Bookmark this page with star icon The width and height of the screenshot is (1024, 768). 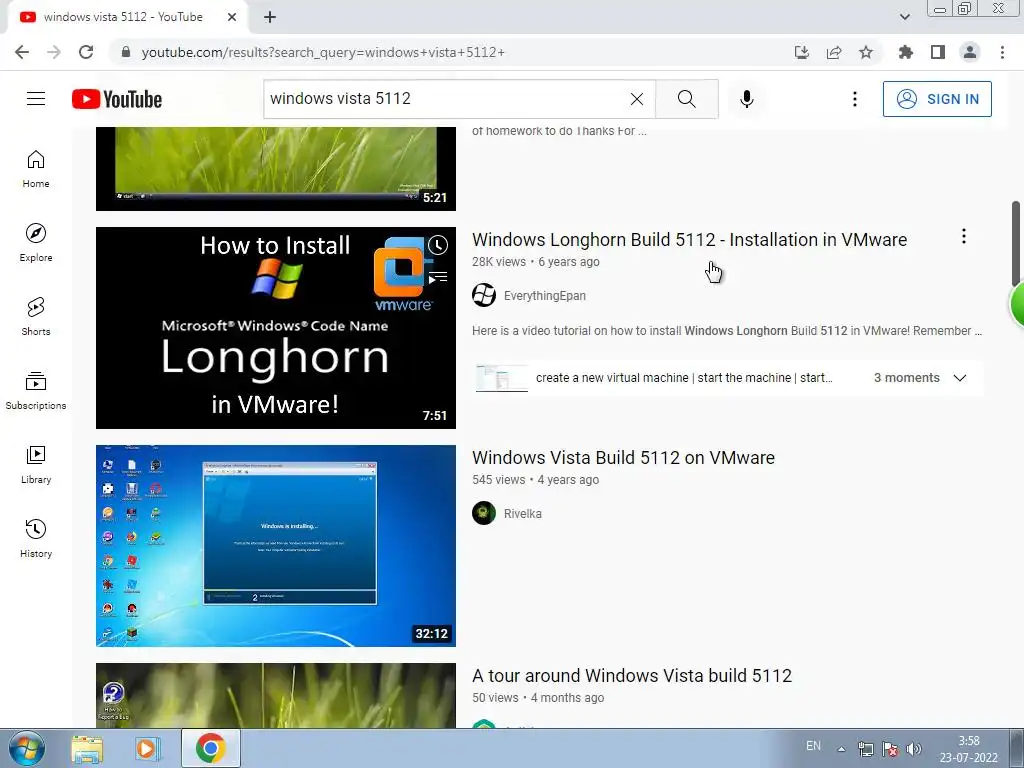866,52
